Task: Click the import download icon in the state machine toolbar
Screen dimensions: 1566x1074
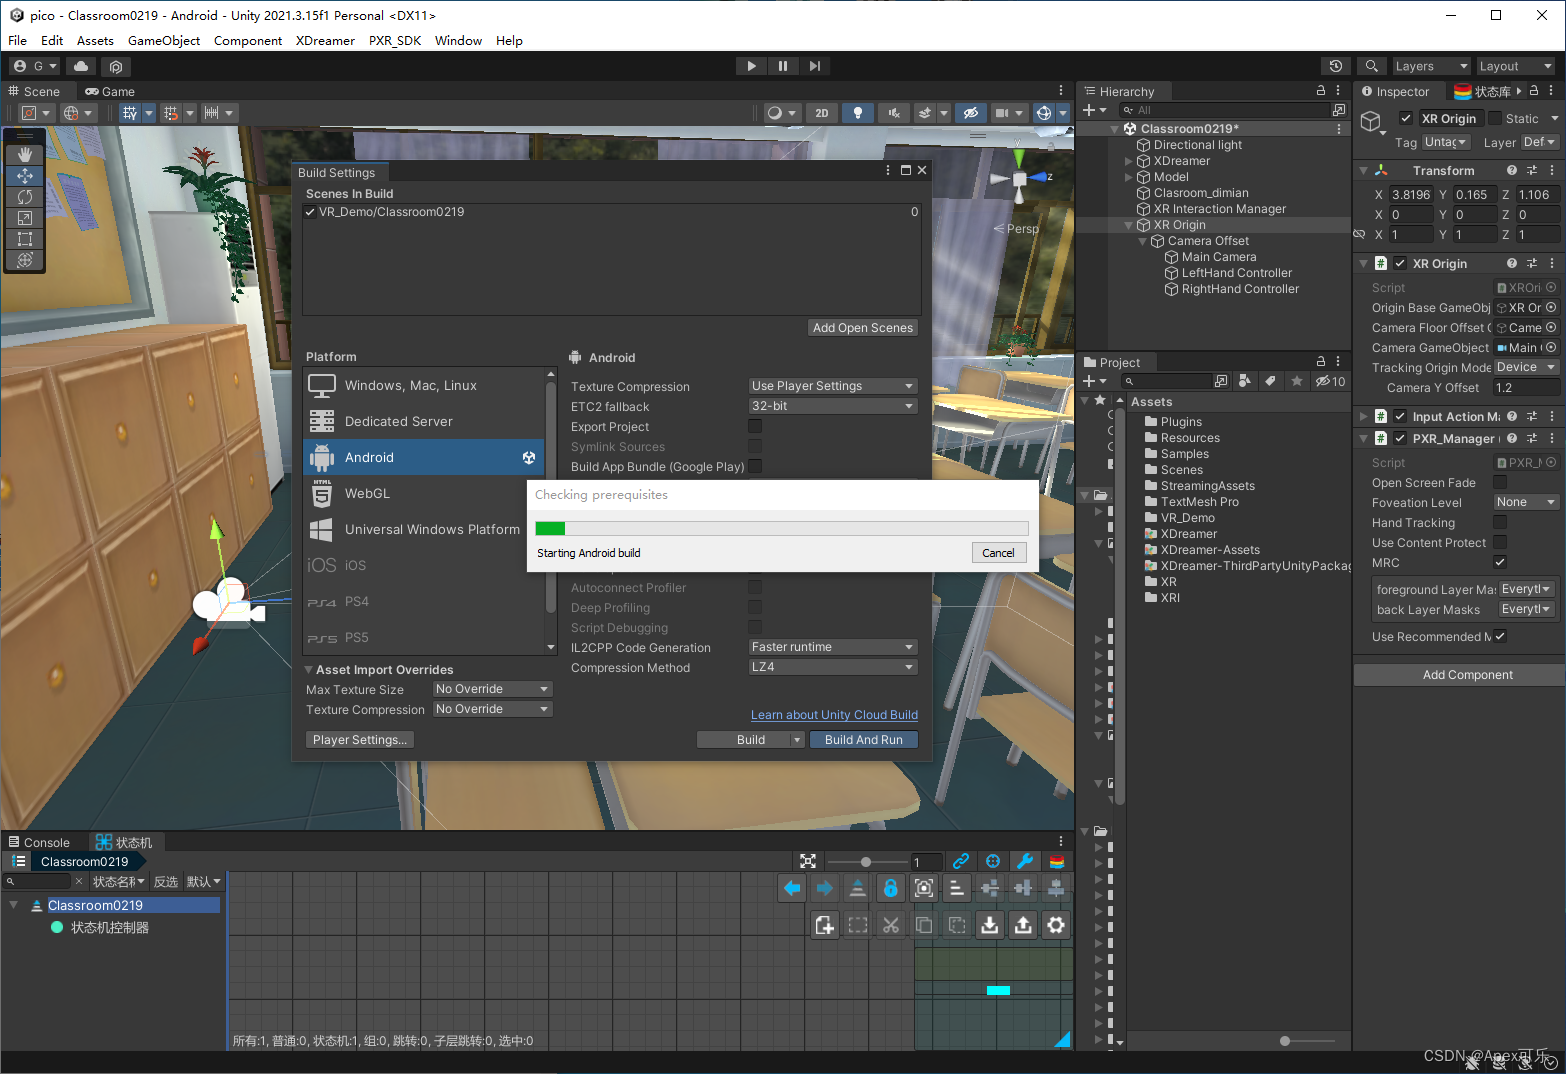Action: [990, 925]
